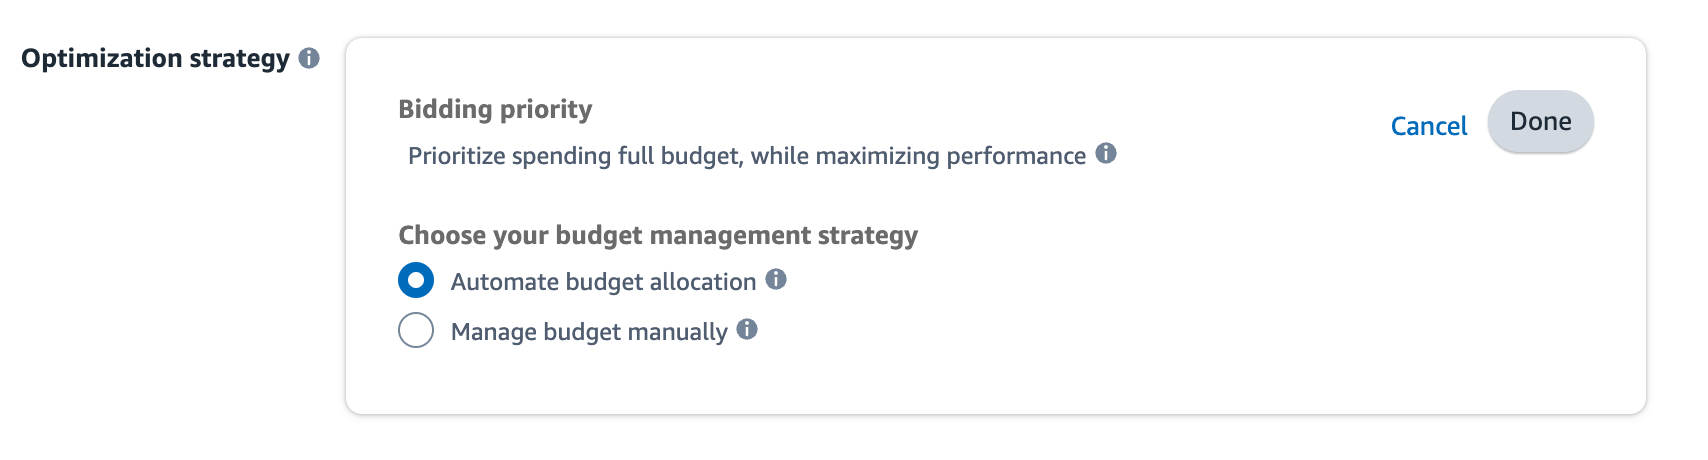Click Choose your budget management strategy heading
Image resolution: width=1708 pixels, height=460 pixels.
[657, 235]
